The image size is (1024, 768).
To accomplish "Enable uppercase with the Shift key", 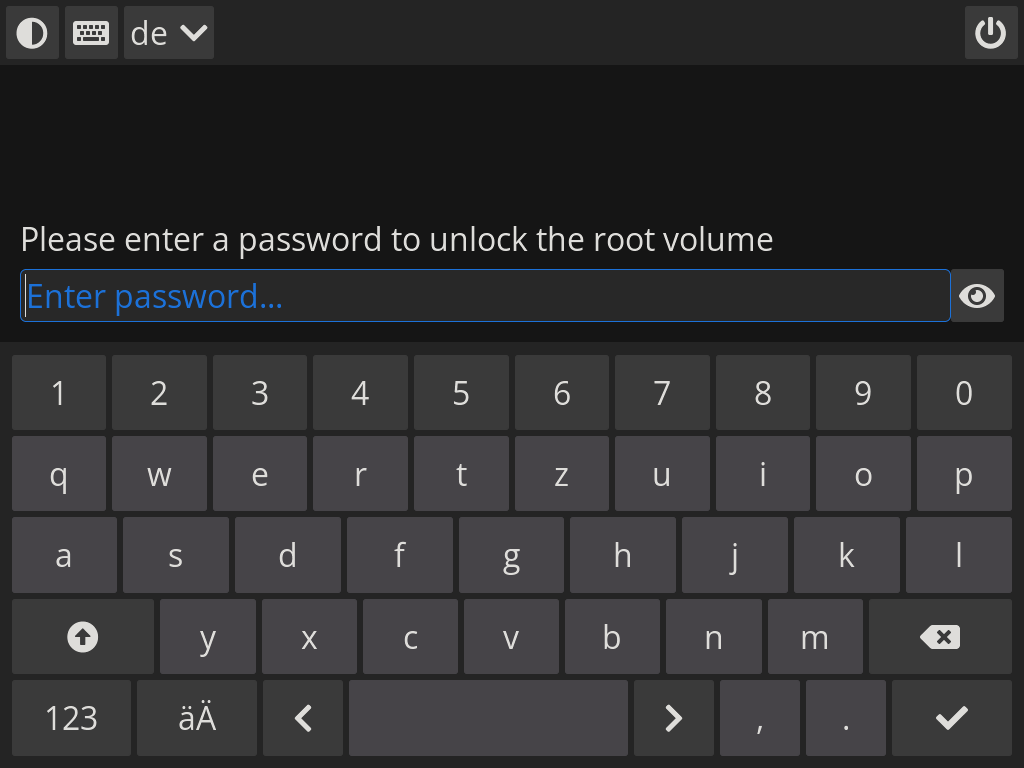I will pyautogui.click(x=82, y=636).
